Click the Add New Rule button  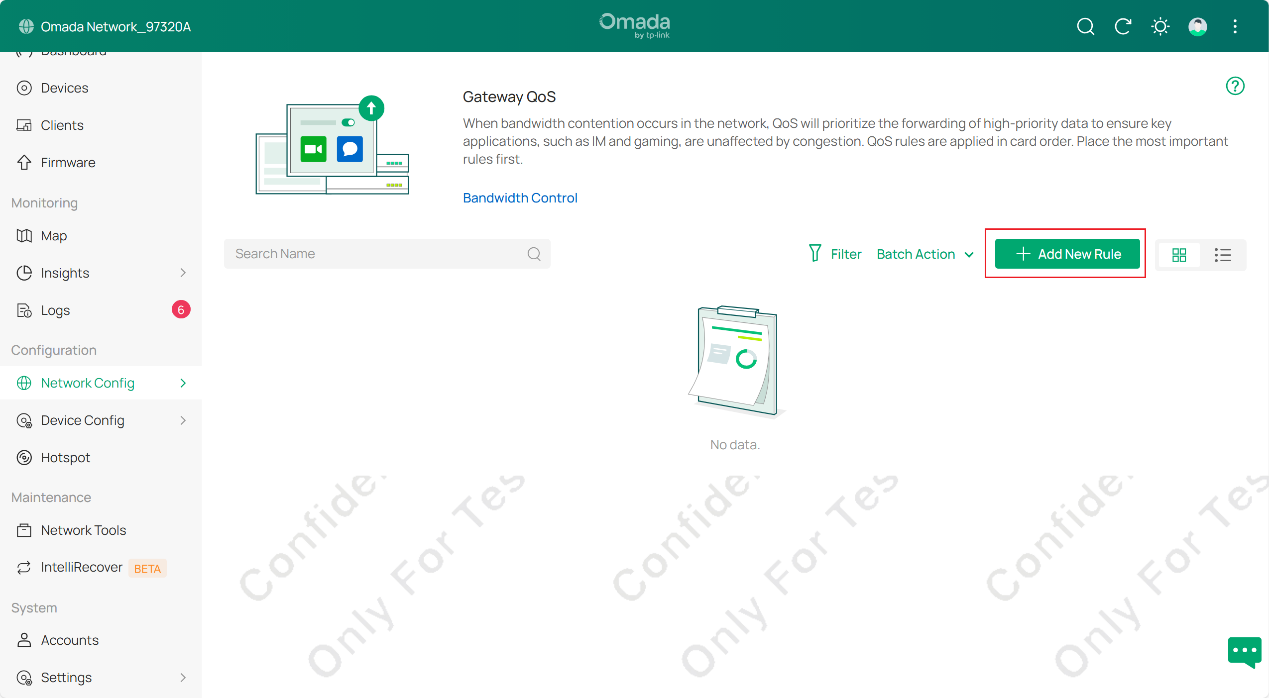1066,254
